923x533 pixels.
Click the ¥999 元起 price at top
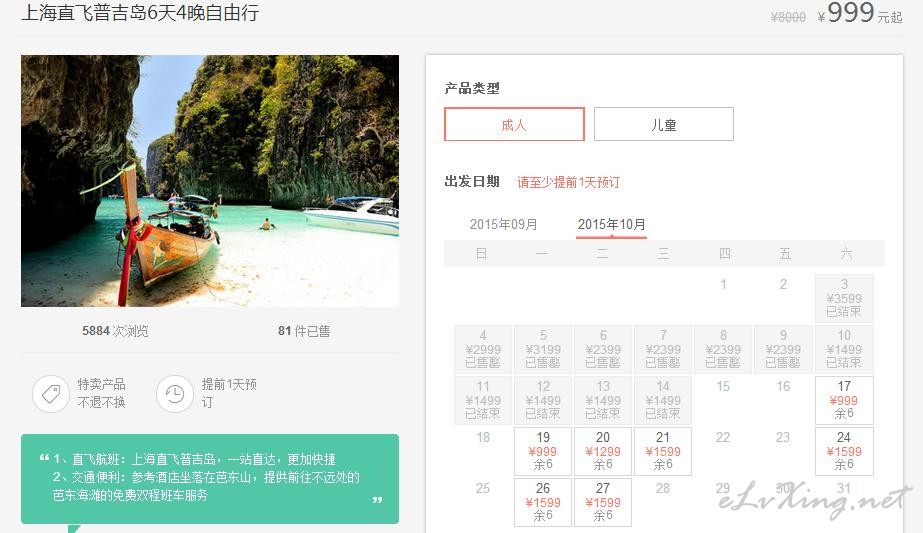coord(860,13)
